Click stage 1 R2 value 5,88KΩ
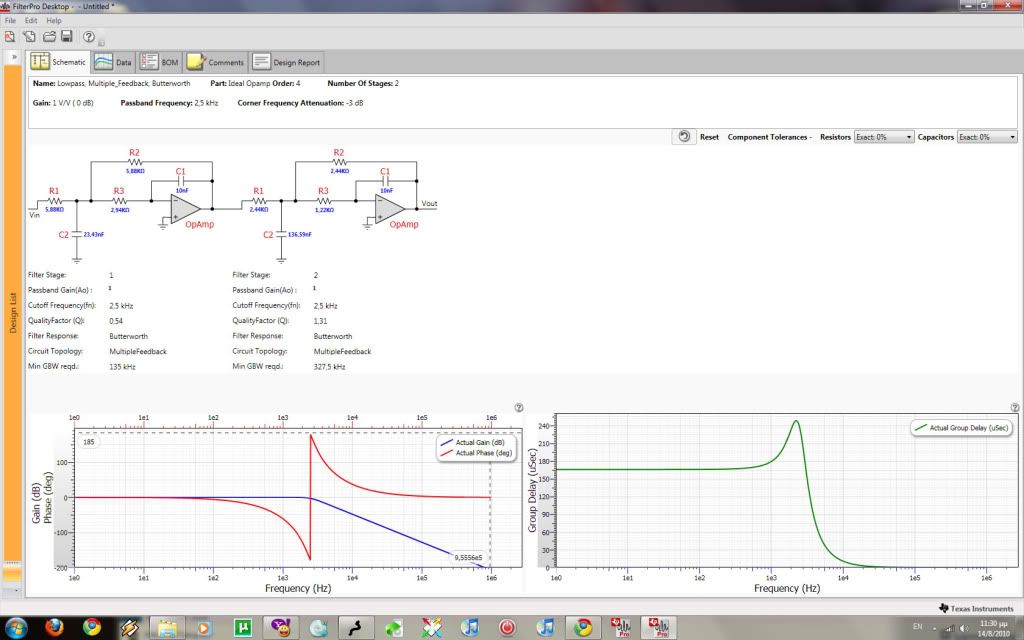This screenshot has width=1024, height=640. point(135,171)
